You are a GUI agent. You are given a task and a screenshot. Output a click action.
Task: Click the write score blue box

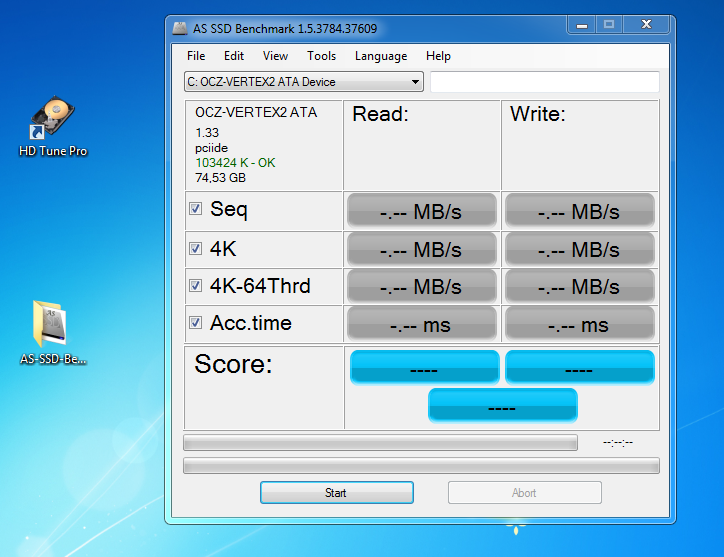click(580, 367)
